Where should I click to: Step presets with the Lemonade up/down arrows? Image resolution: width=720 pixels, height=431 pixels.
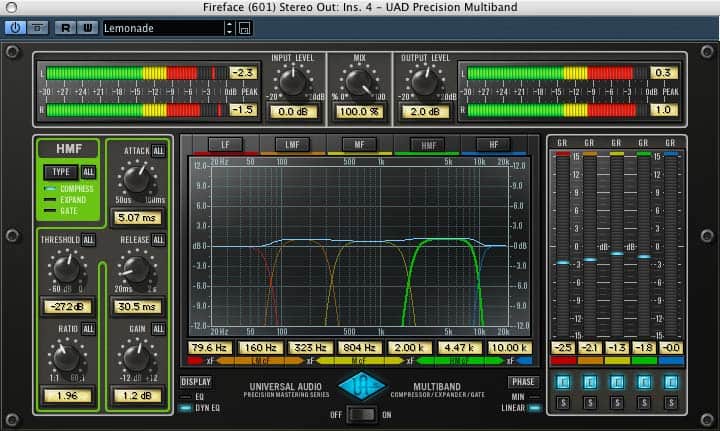(x=230, y=28)
